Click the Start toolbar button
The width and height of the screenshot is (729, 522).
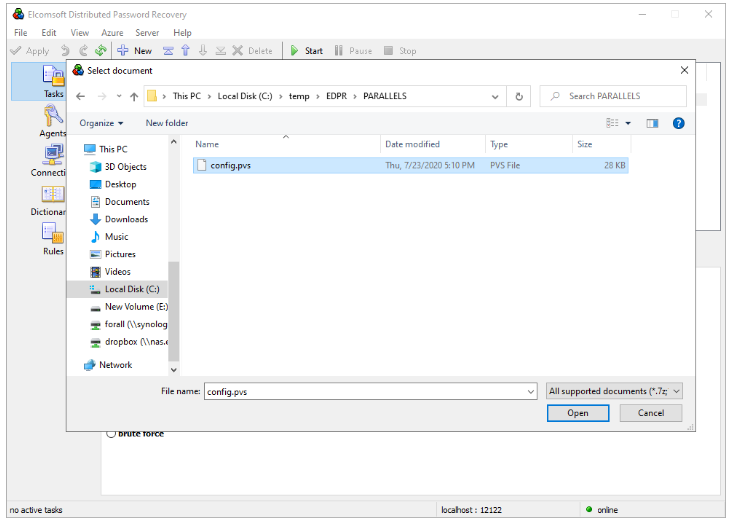click(x=306, y=50)
